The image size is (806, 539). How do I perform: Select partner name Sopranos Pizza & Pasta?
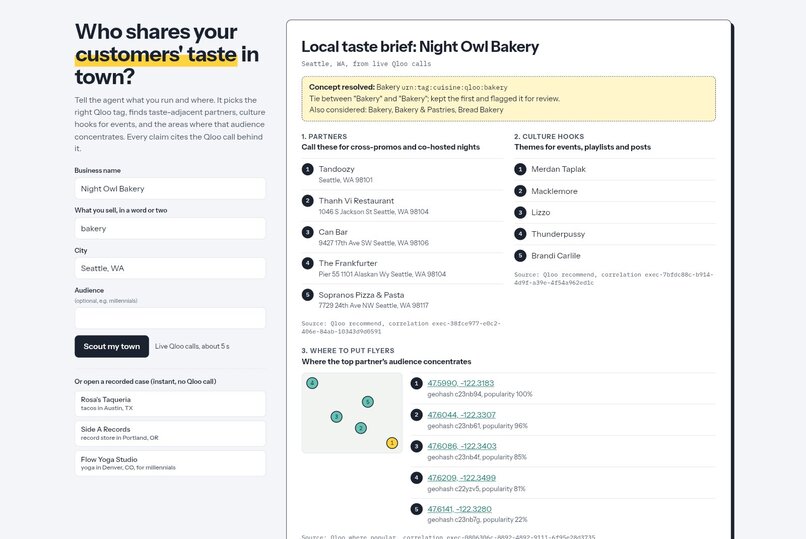(361, 295)
